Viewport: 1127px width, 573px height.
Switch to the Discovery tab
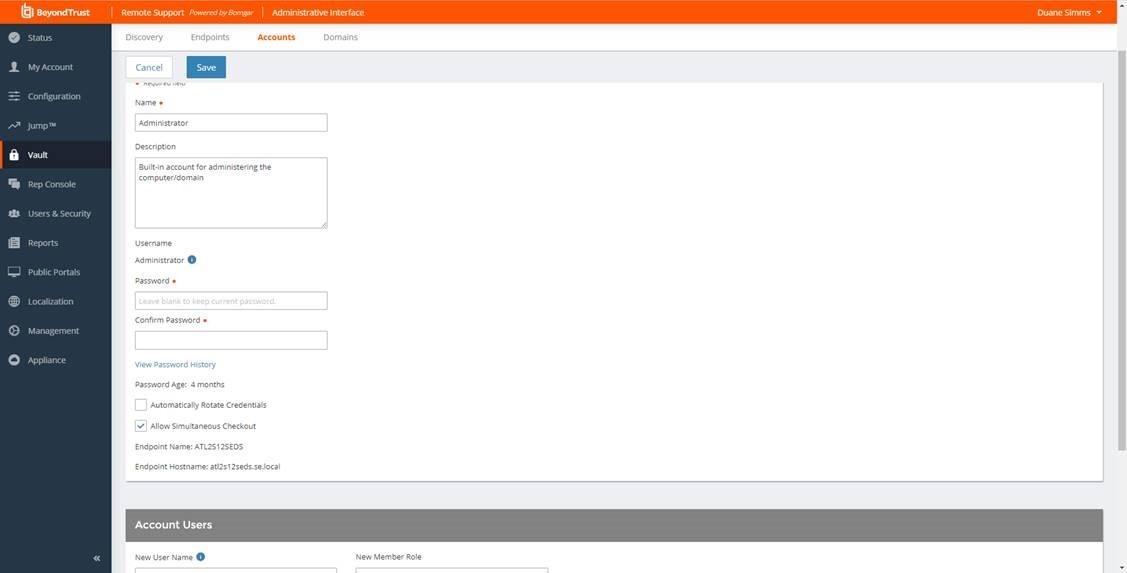coord(144,37)
